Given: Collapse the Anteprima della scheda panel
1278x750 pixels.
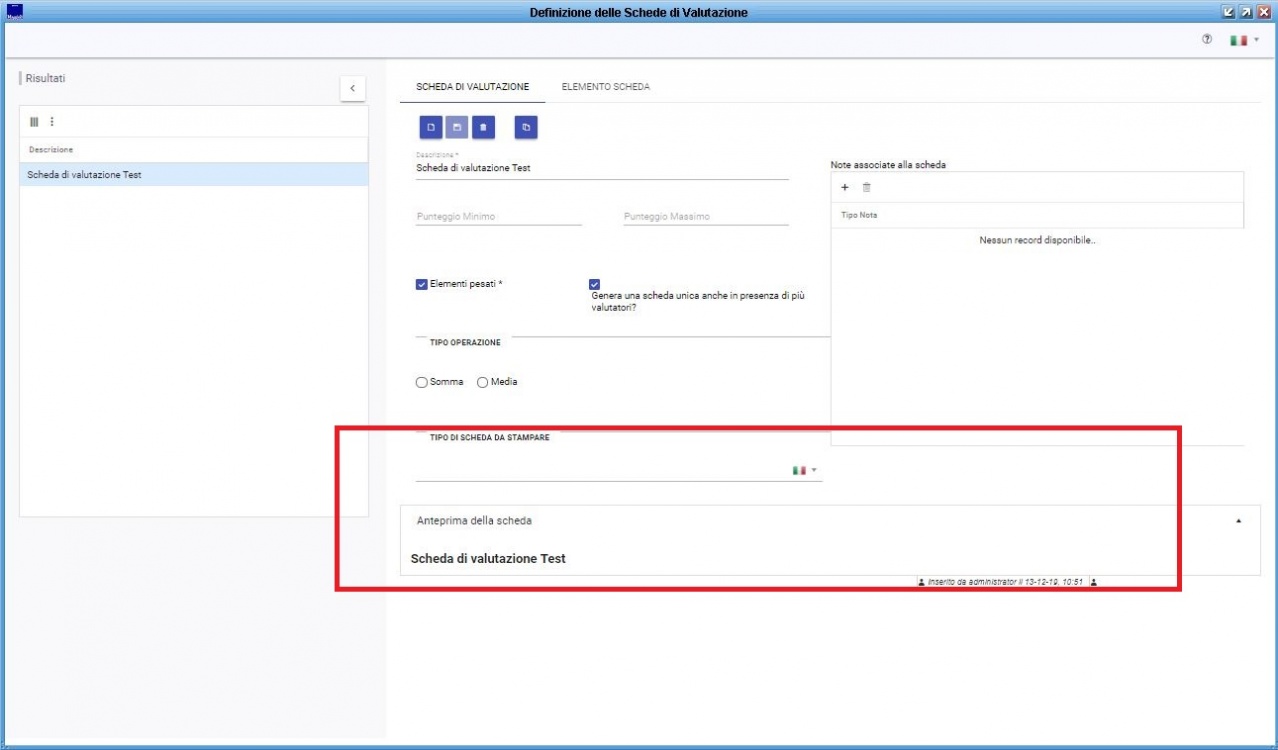Looking at the screenshot, I should tap(1239, 521).
